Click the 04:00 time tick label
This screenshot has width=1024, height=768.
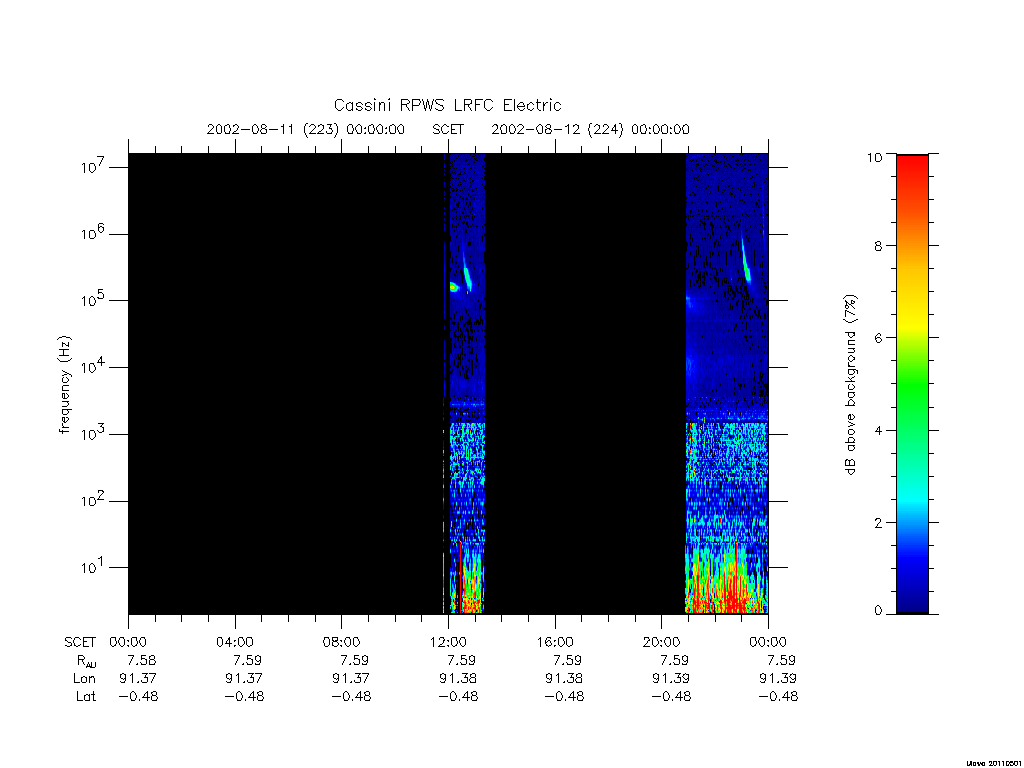tap(234, 642)
